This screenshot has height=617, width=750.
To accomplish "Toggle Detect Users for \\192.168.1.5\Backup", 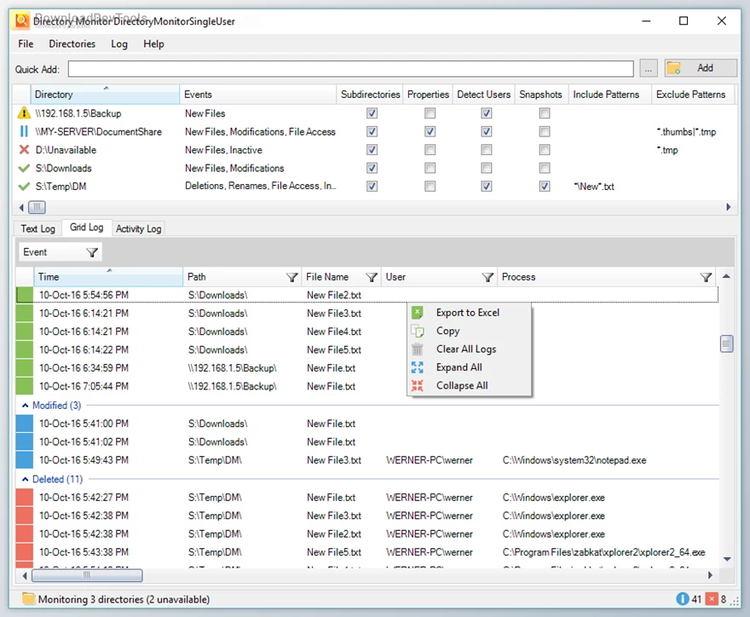I will click(x=486, y=113).
